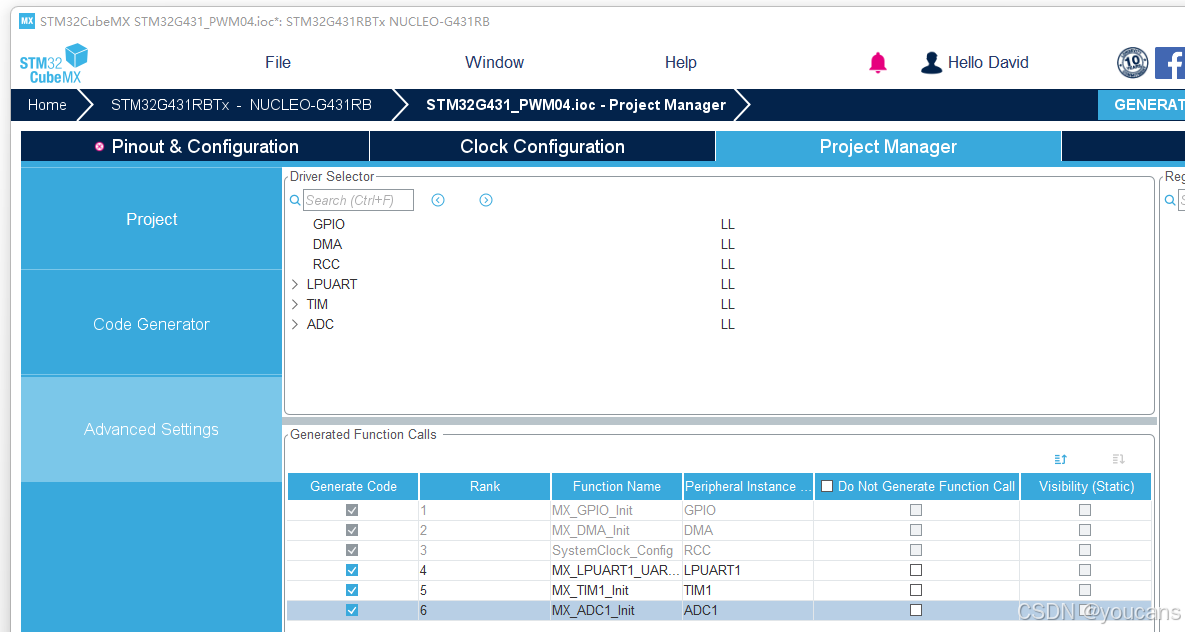Click the LPUART1 peripheral instance cell
The height and width of the screenshot is (632, 1185).
(x=747, y=570)
